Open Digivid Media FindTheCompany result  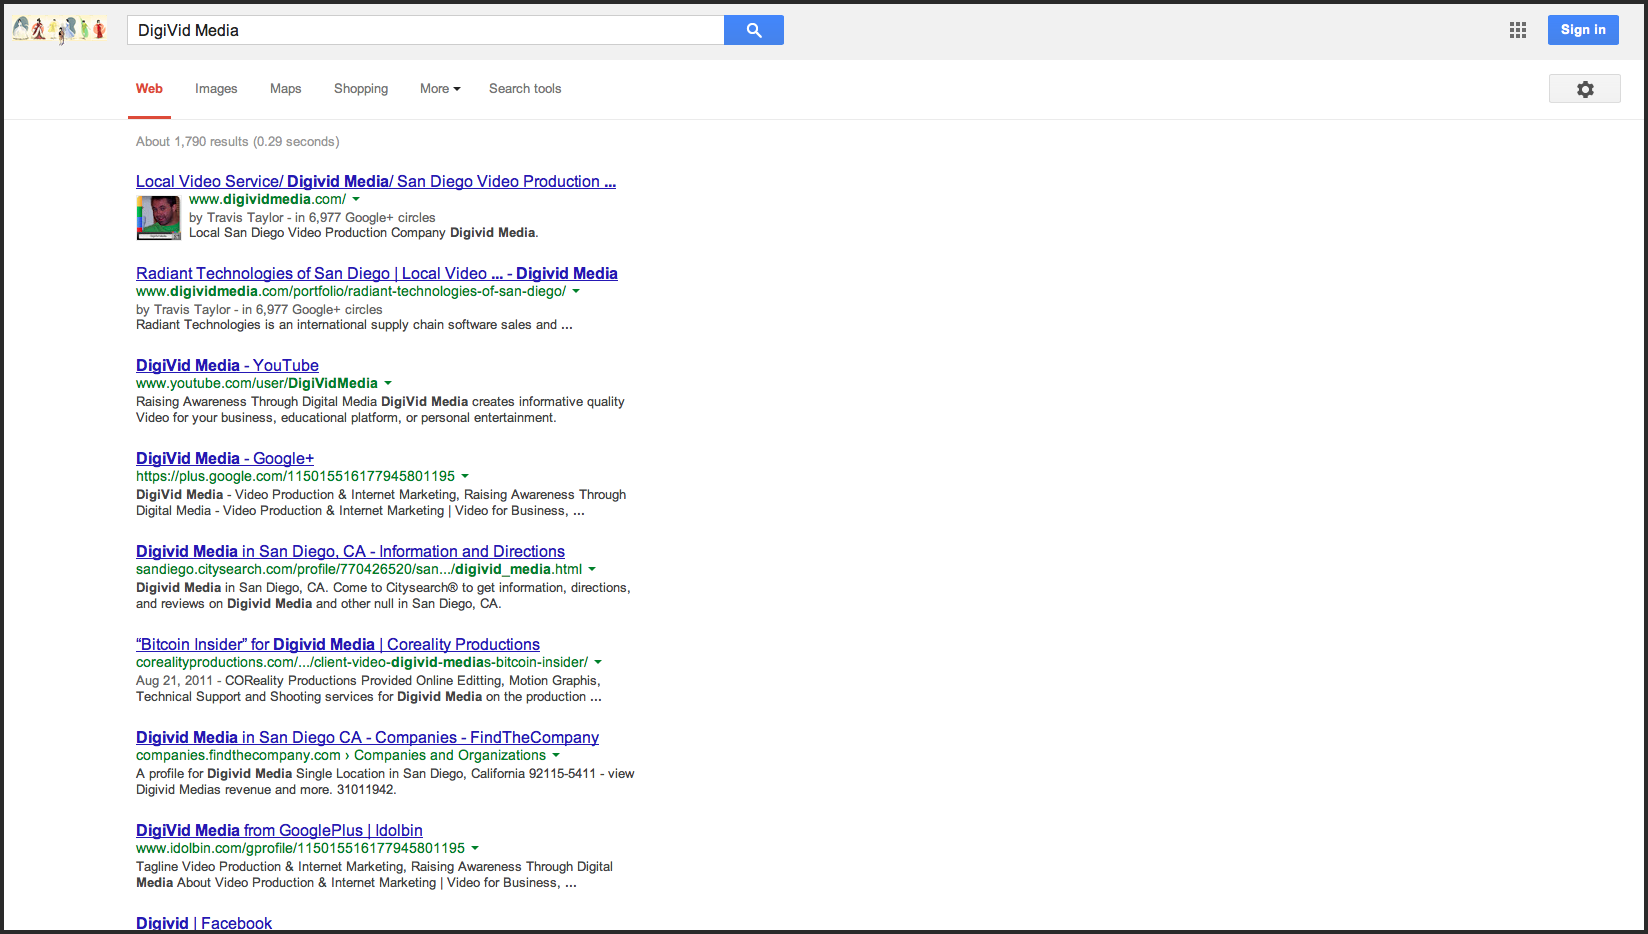(x=367, y=737)
